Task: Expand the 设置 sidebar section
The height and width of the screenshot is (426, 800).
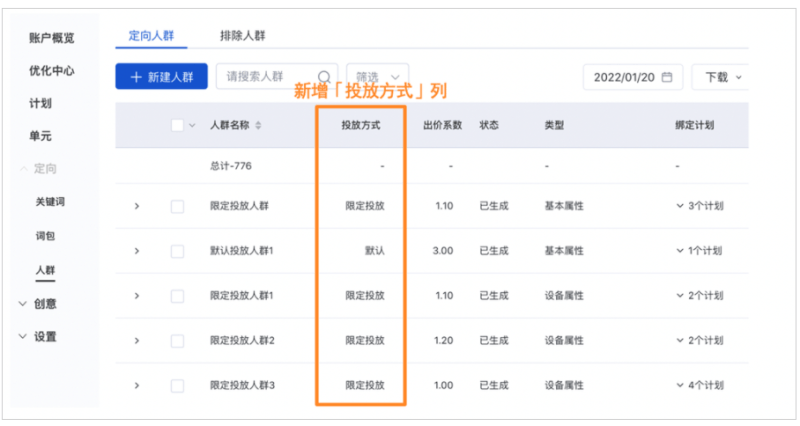Action: point(38,337)
